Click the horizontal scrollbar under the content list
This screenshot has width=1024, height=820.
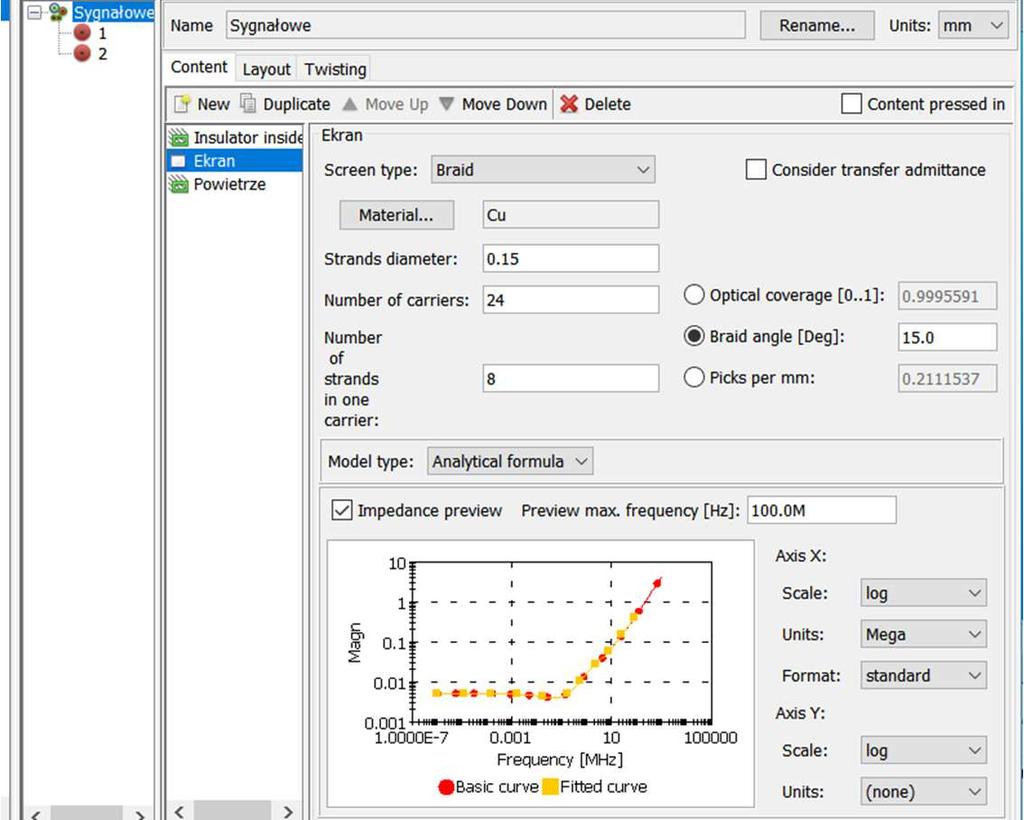click(x=233, y=811)
